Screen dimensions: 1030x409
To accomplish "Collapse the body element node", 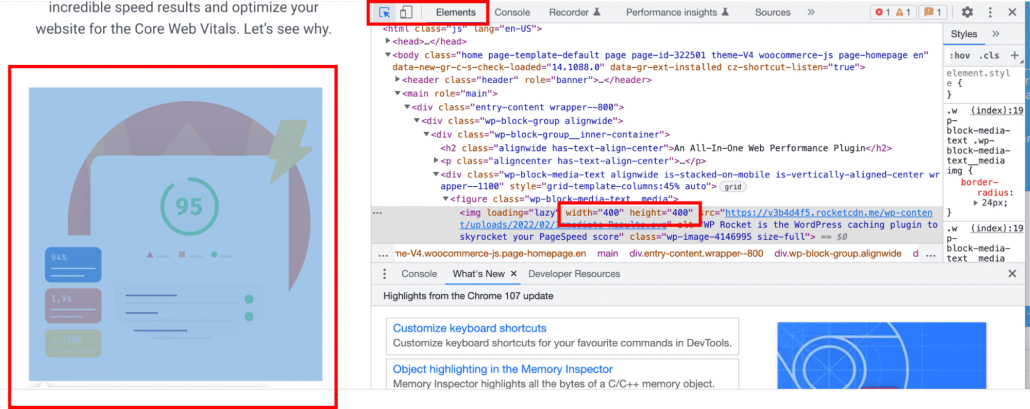I will coord(388,54).
